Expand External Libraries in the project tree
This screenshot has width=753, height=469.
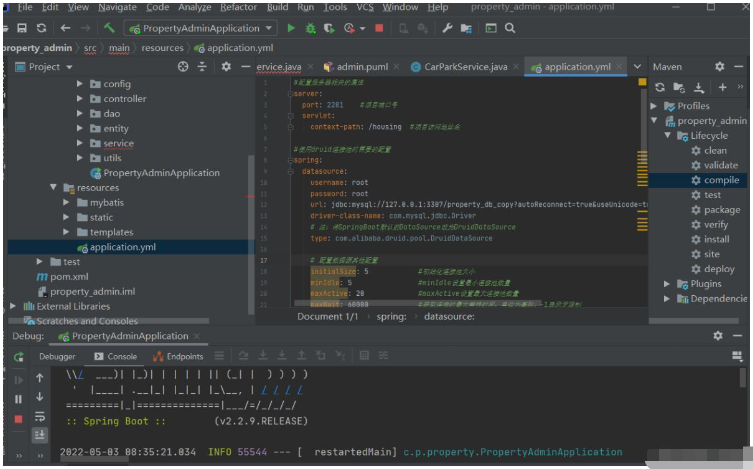[13, 306]
